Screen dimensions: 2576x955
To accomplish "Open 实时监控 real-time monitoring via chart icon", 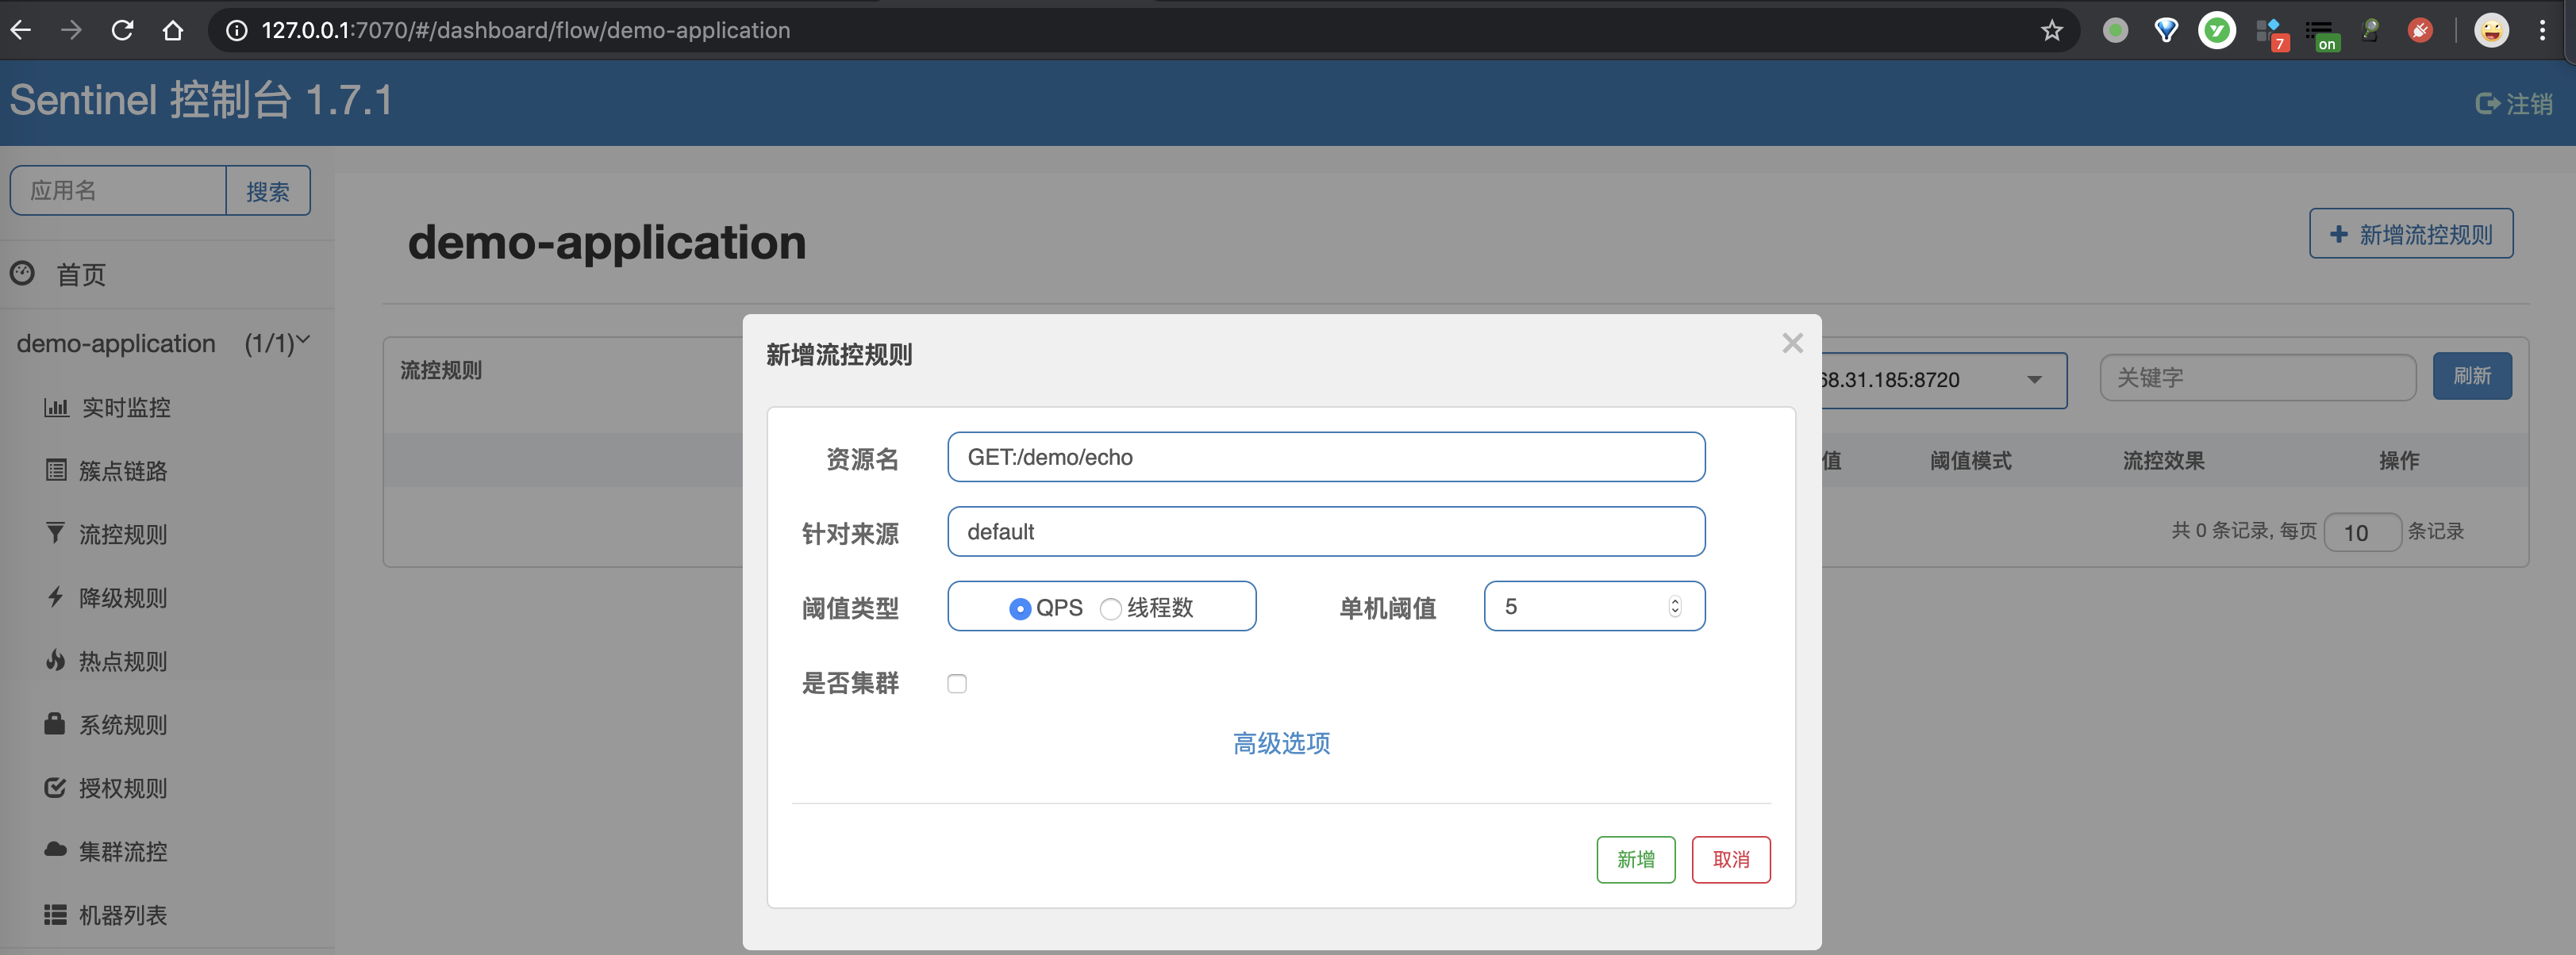I will (x=57, y=407).
